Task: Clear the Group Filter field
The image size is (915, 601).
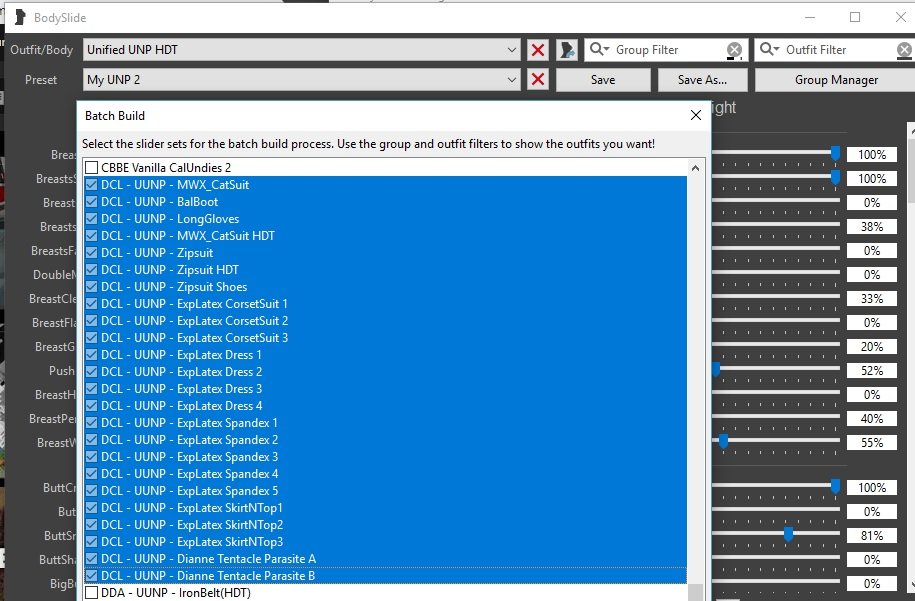Action: click(734, 50)
